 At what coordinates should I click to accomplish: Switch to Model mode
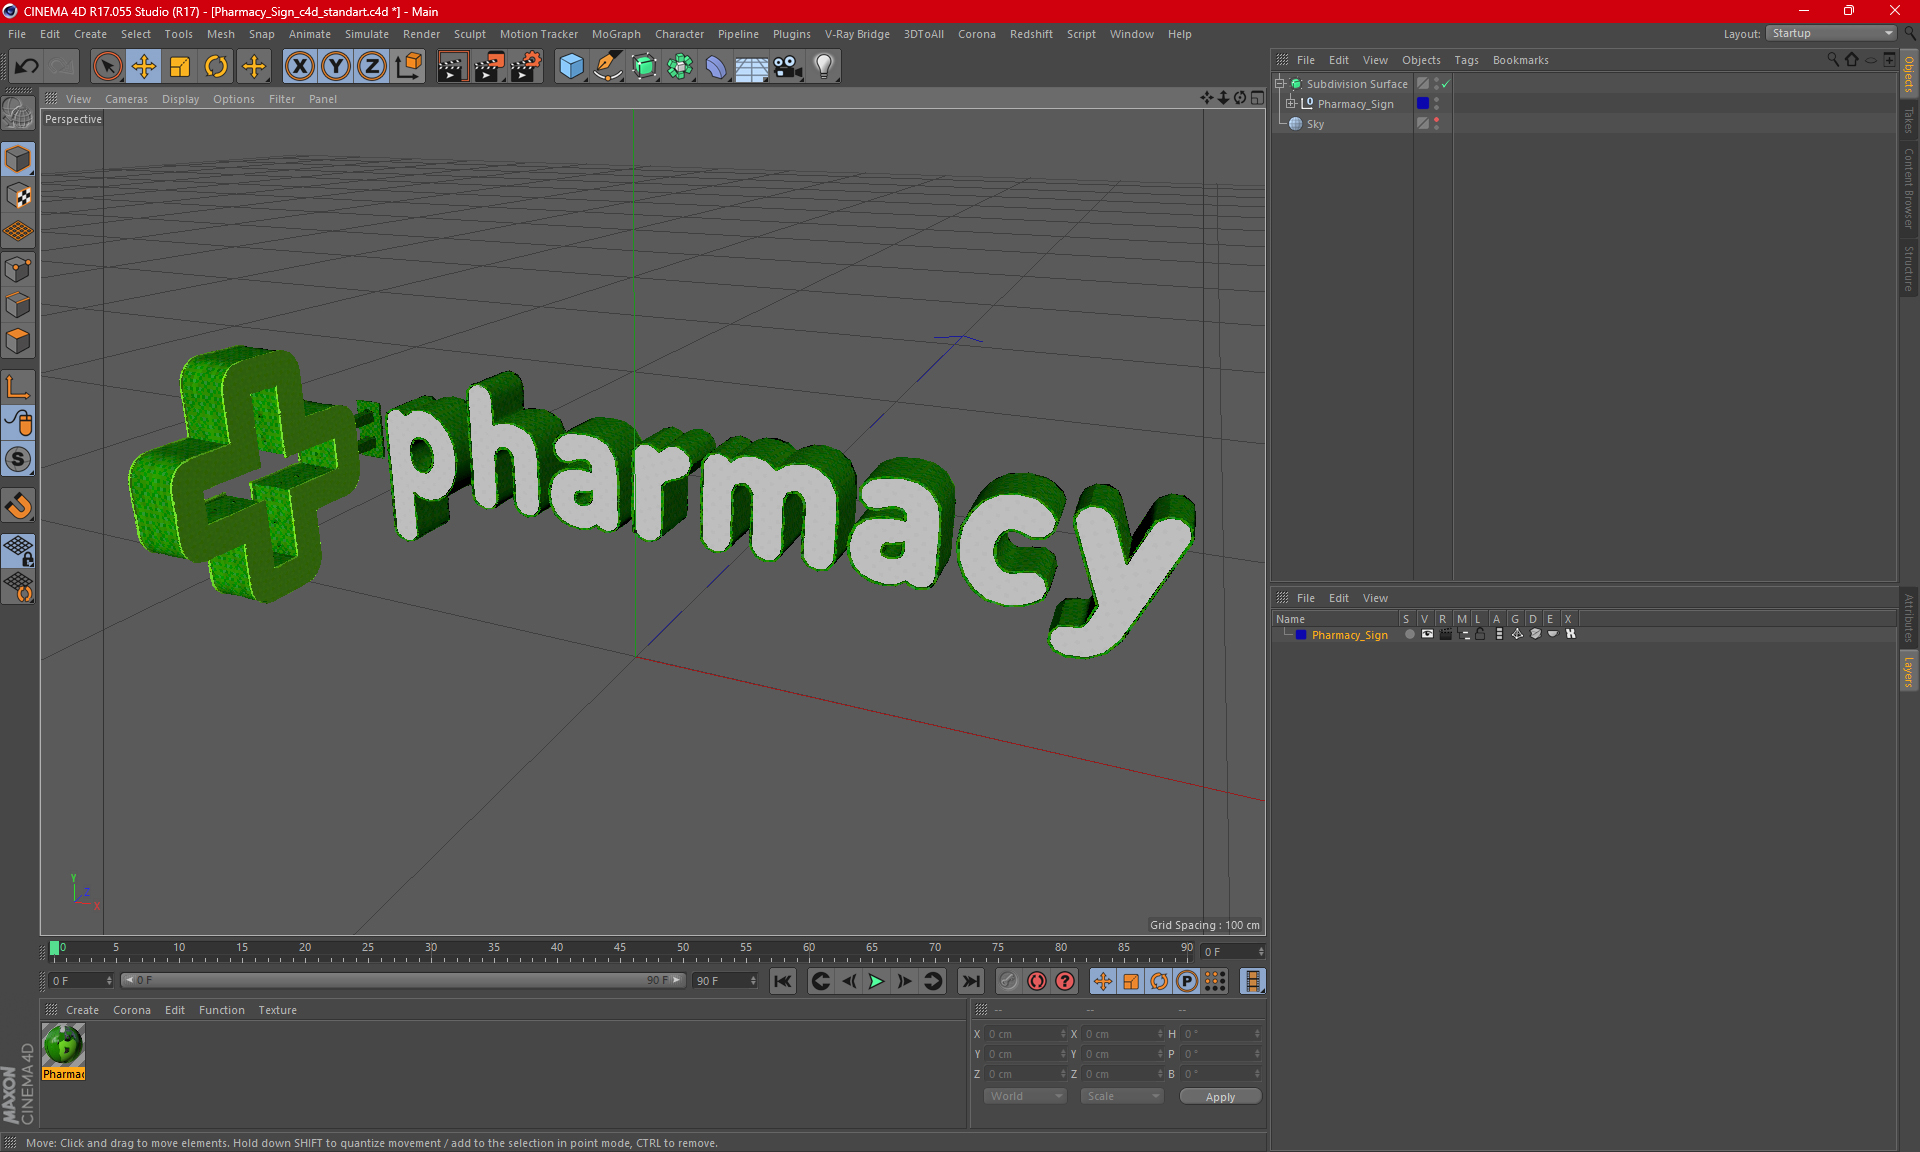point(18,159)
